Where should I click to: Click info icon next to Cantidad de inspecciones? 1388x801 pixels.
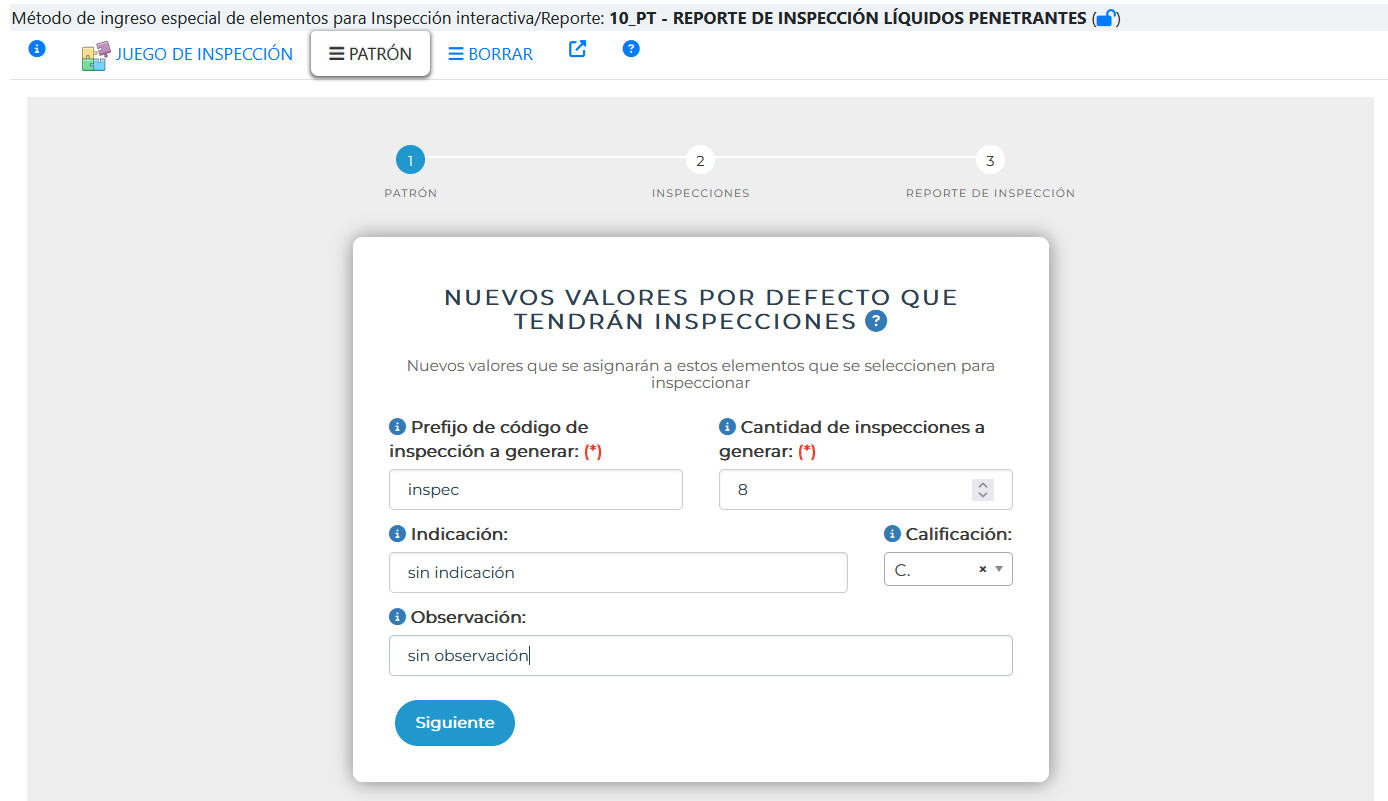click(x=727, y=427)
